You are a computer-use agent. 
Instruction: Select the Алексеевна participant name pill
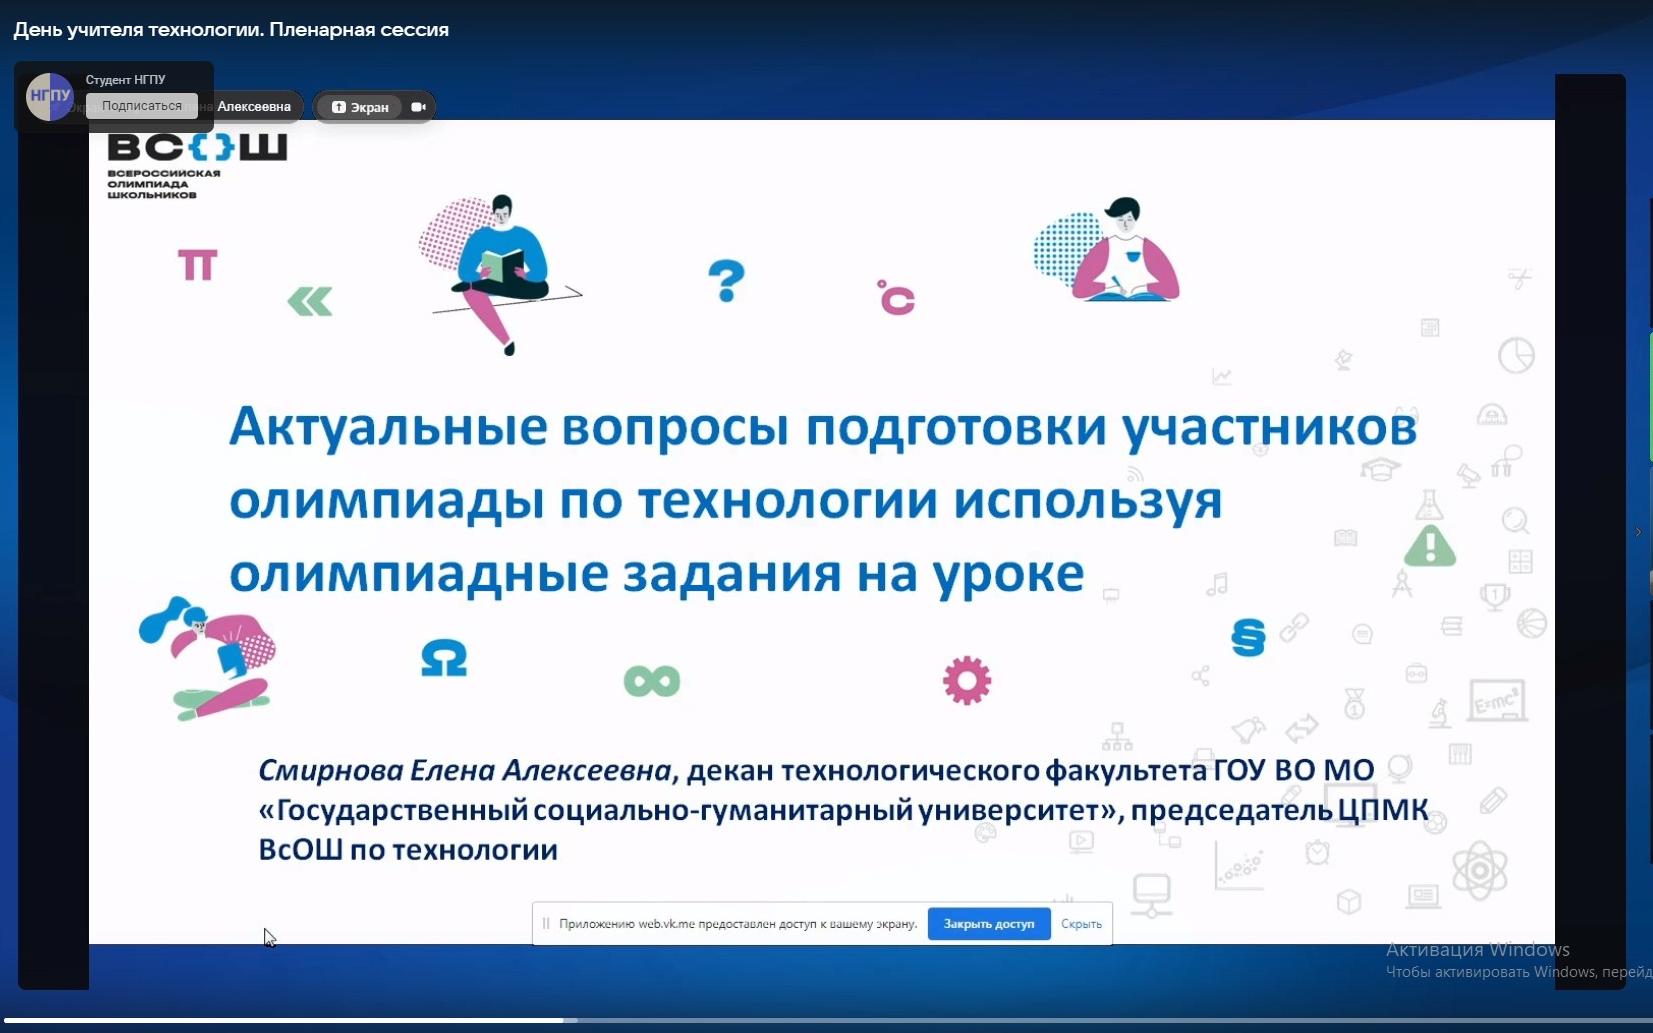point(253,106)
